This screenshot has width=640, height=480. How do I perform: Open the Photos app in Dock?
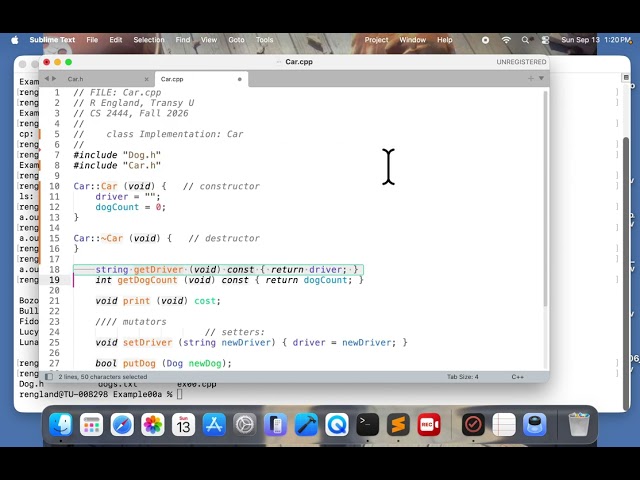click(153, 425)
